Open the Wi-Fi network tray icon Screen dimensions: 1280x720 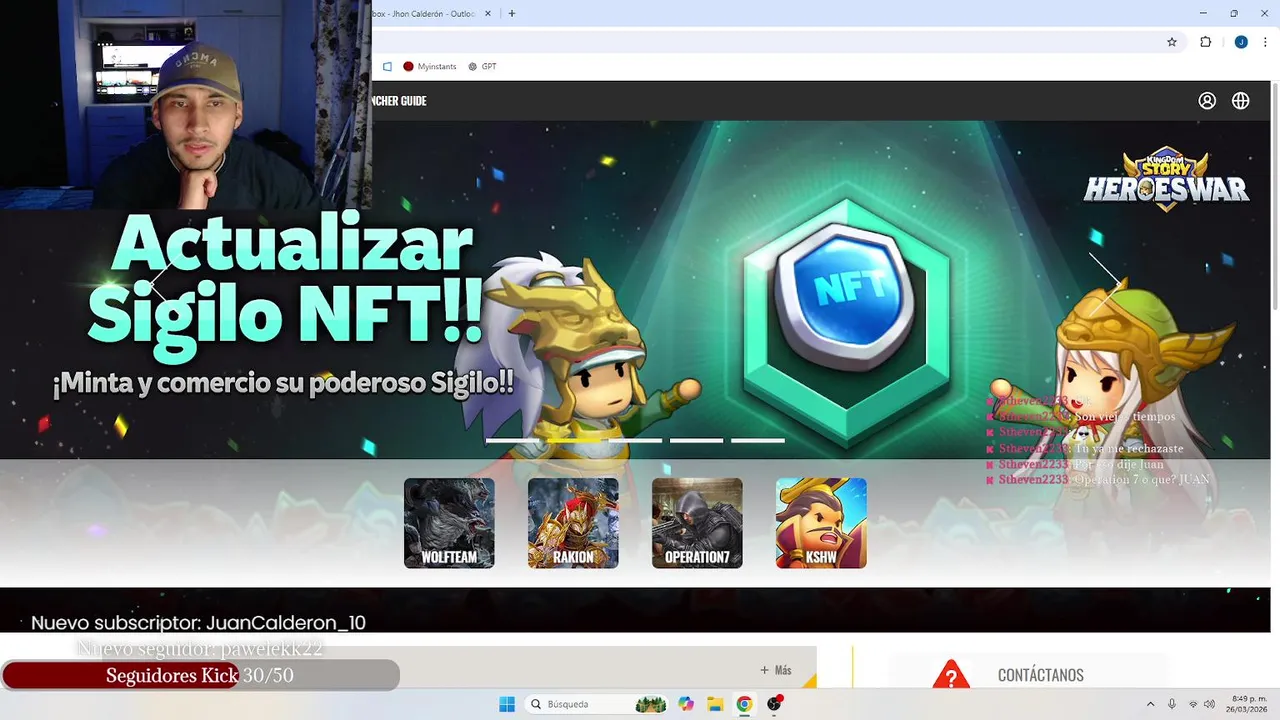click(1193, 704)
